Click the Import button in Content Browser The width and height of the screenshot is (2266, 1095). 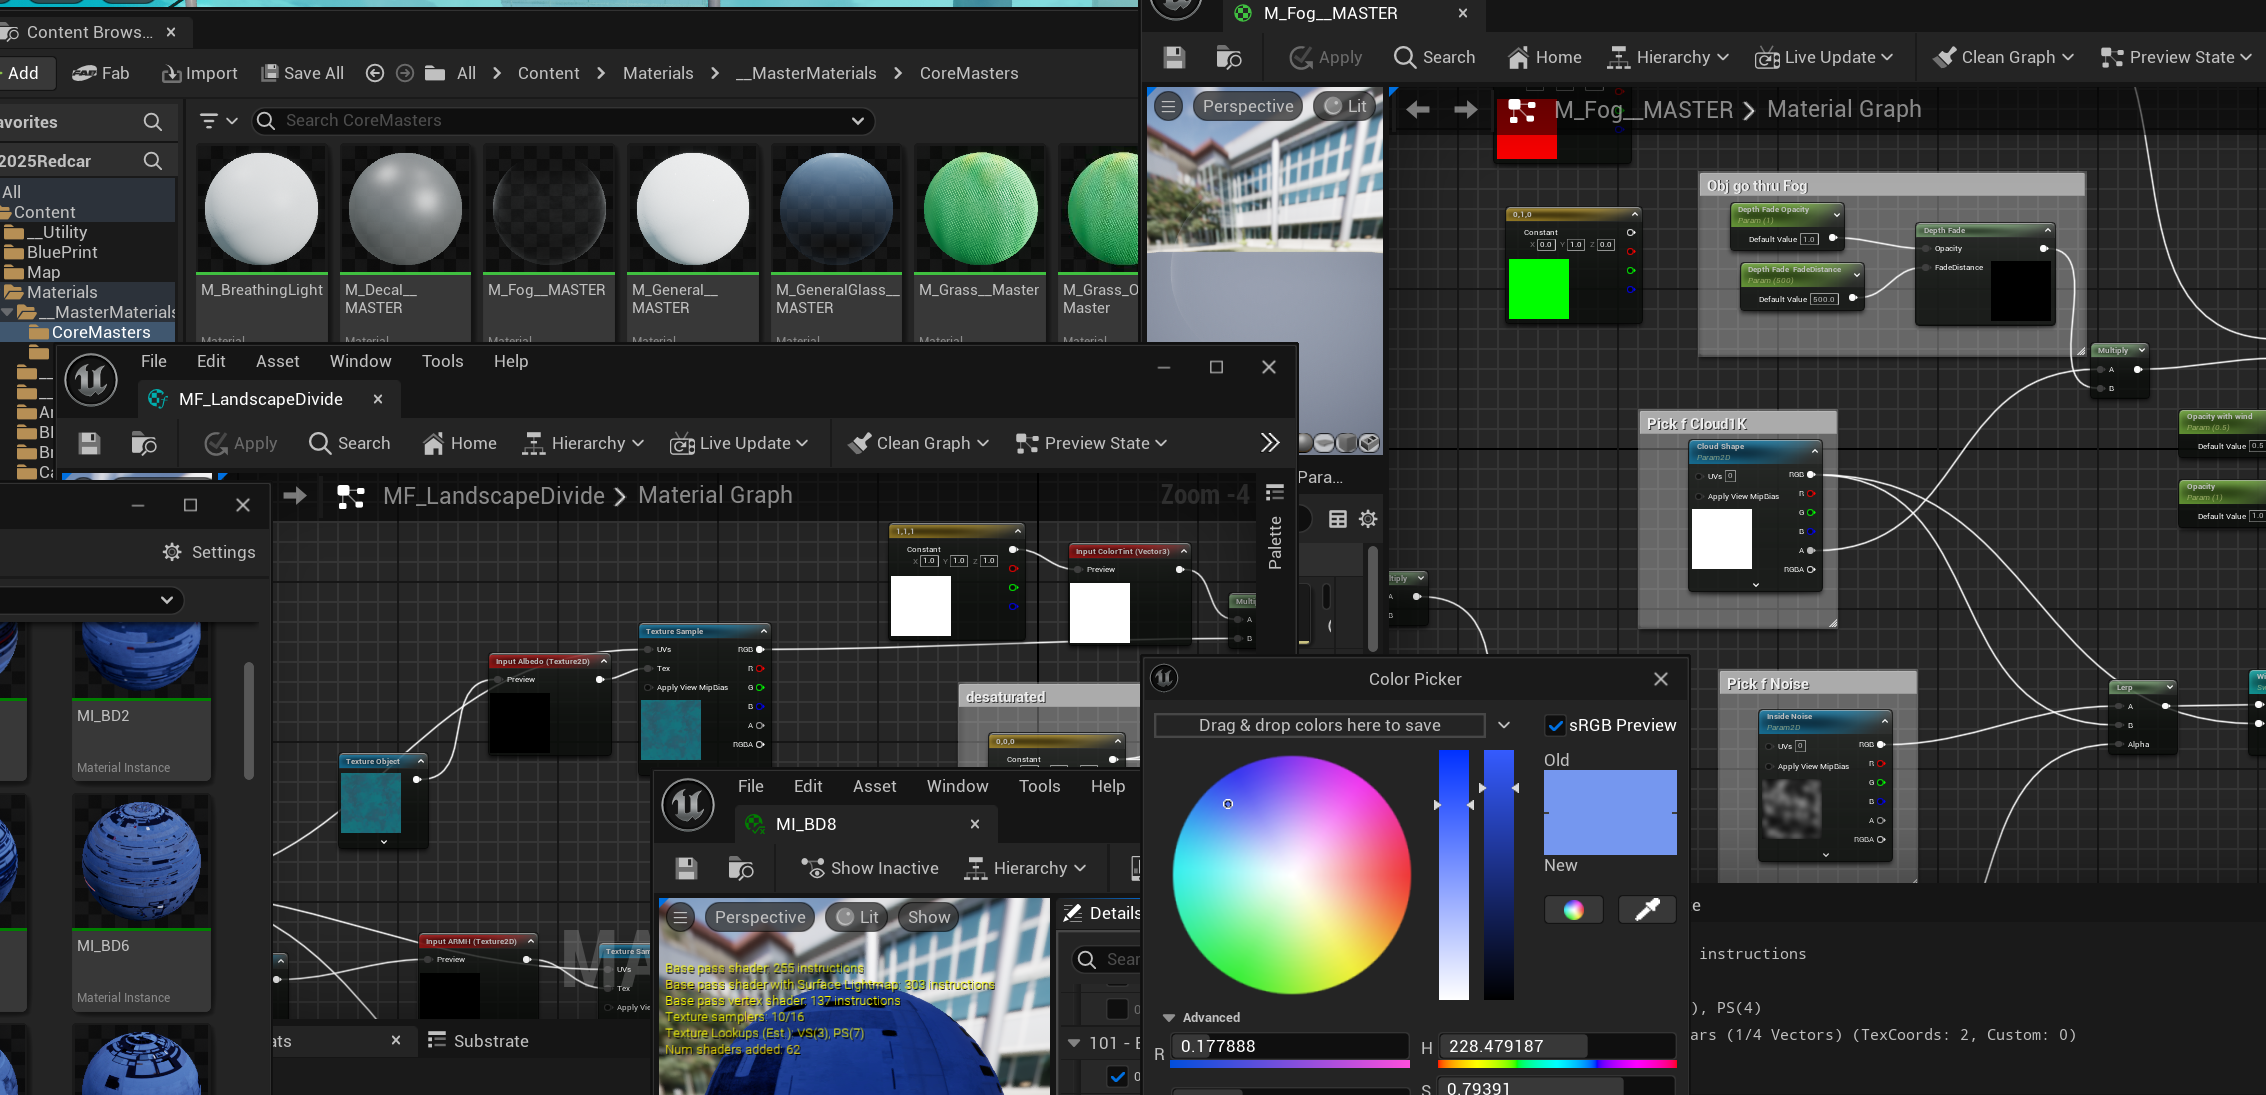(200, 73)
